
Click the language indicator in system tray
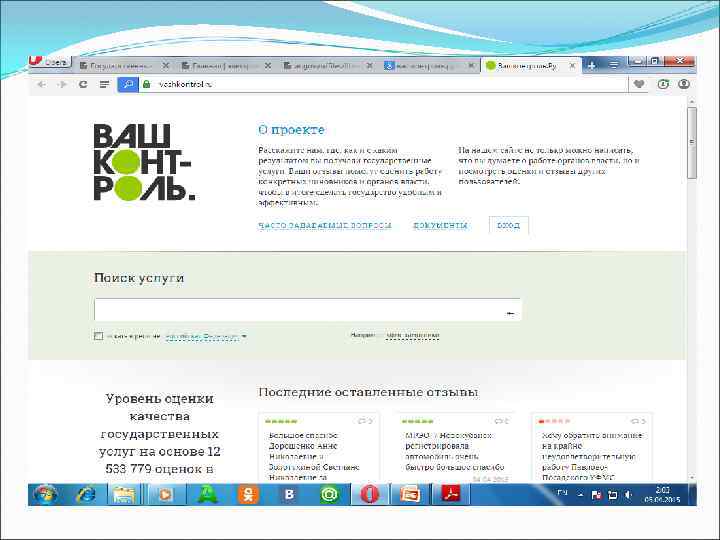[x=562, y=493]
